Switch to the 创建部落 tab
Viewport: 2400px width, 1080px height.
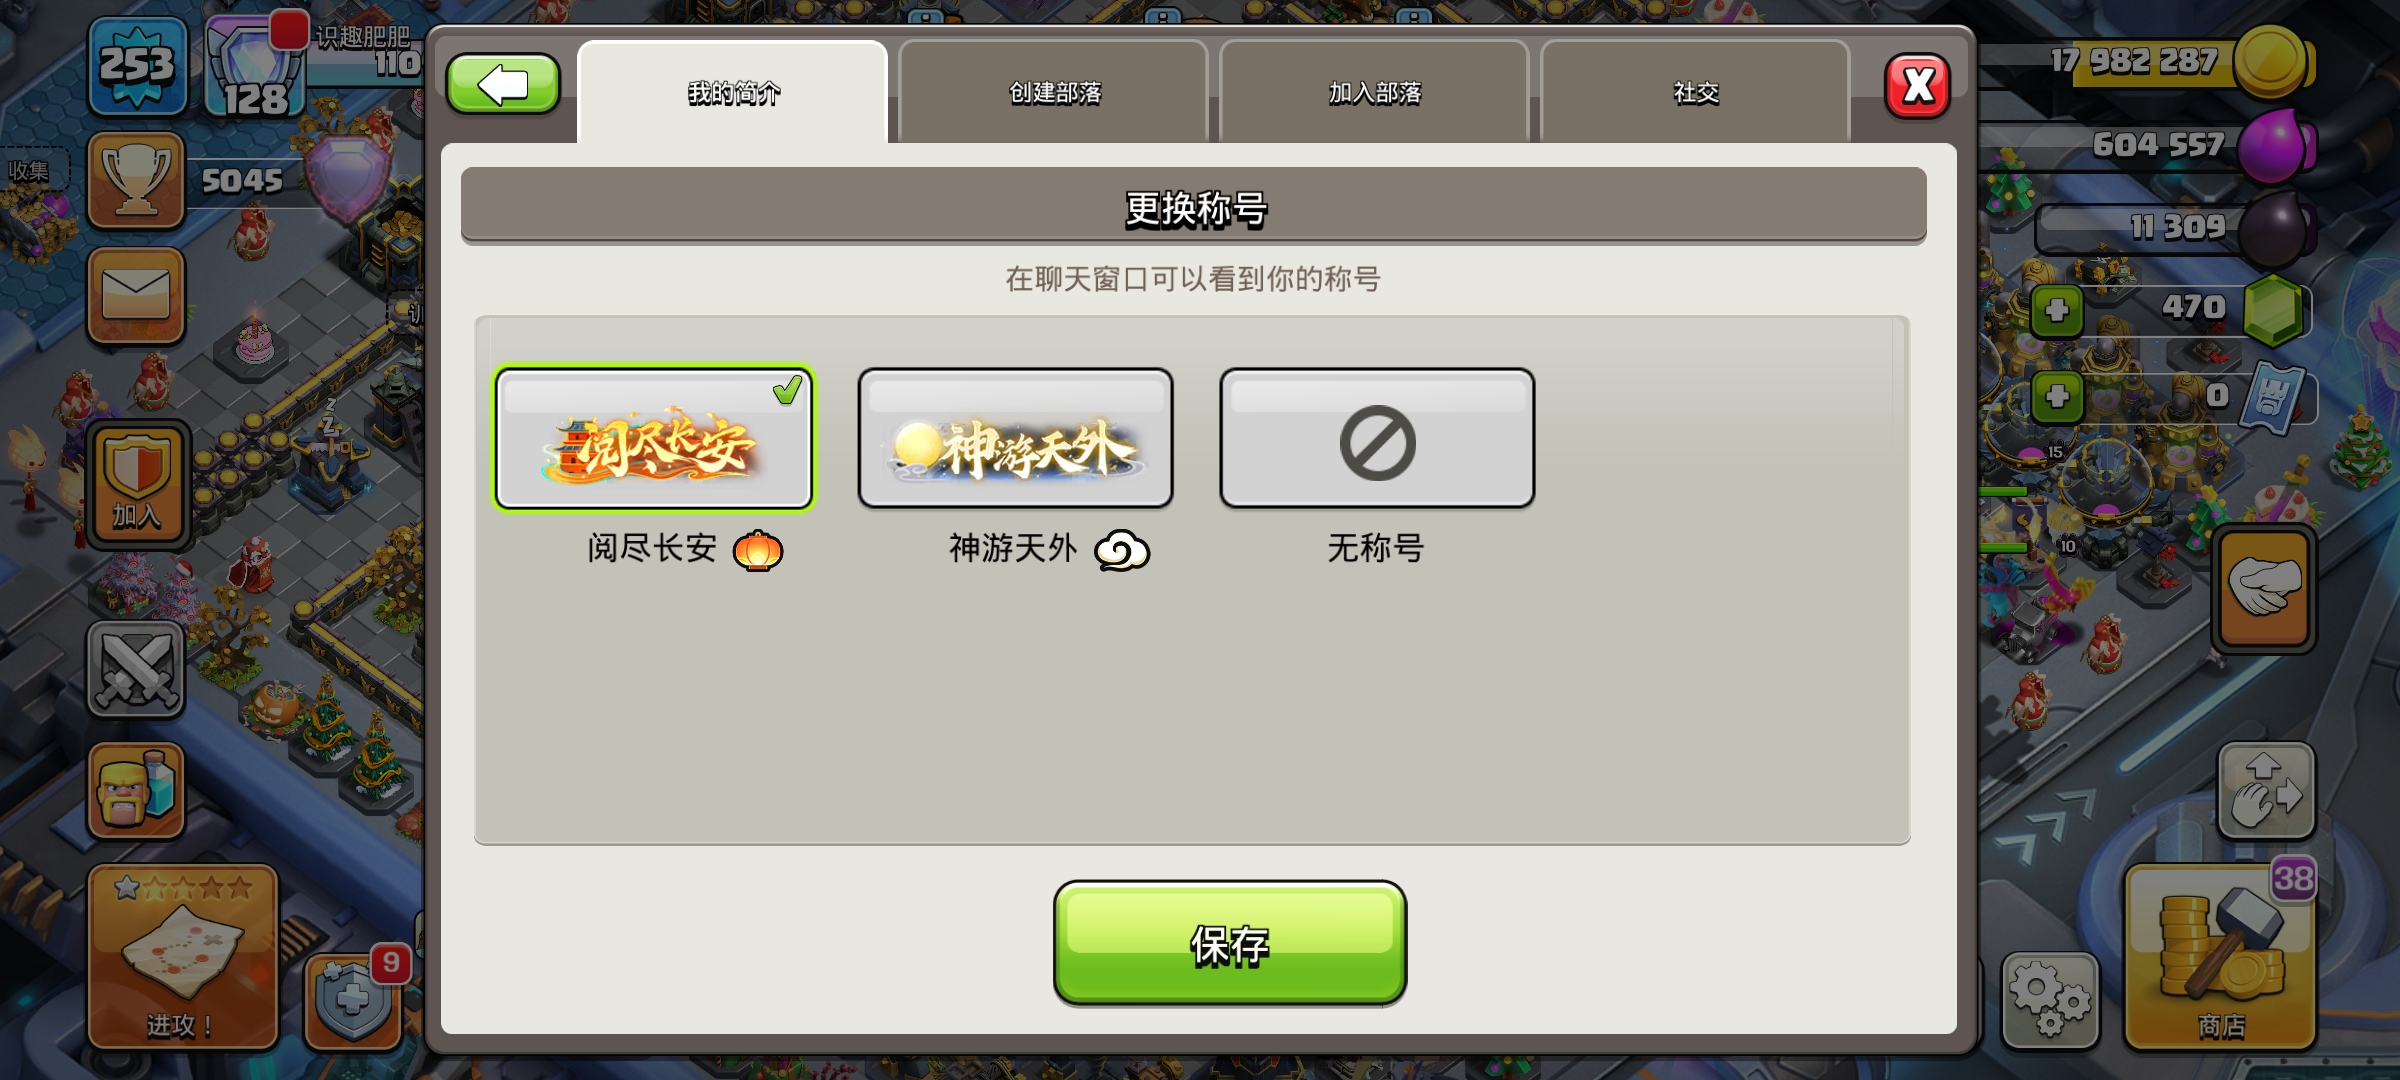point(1054,92)
